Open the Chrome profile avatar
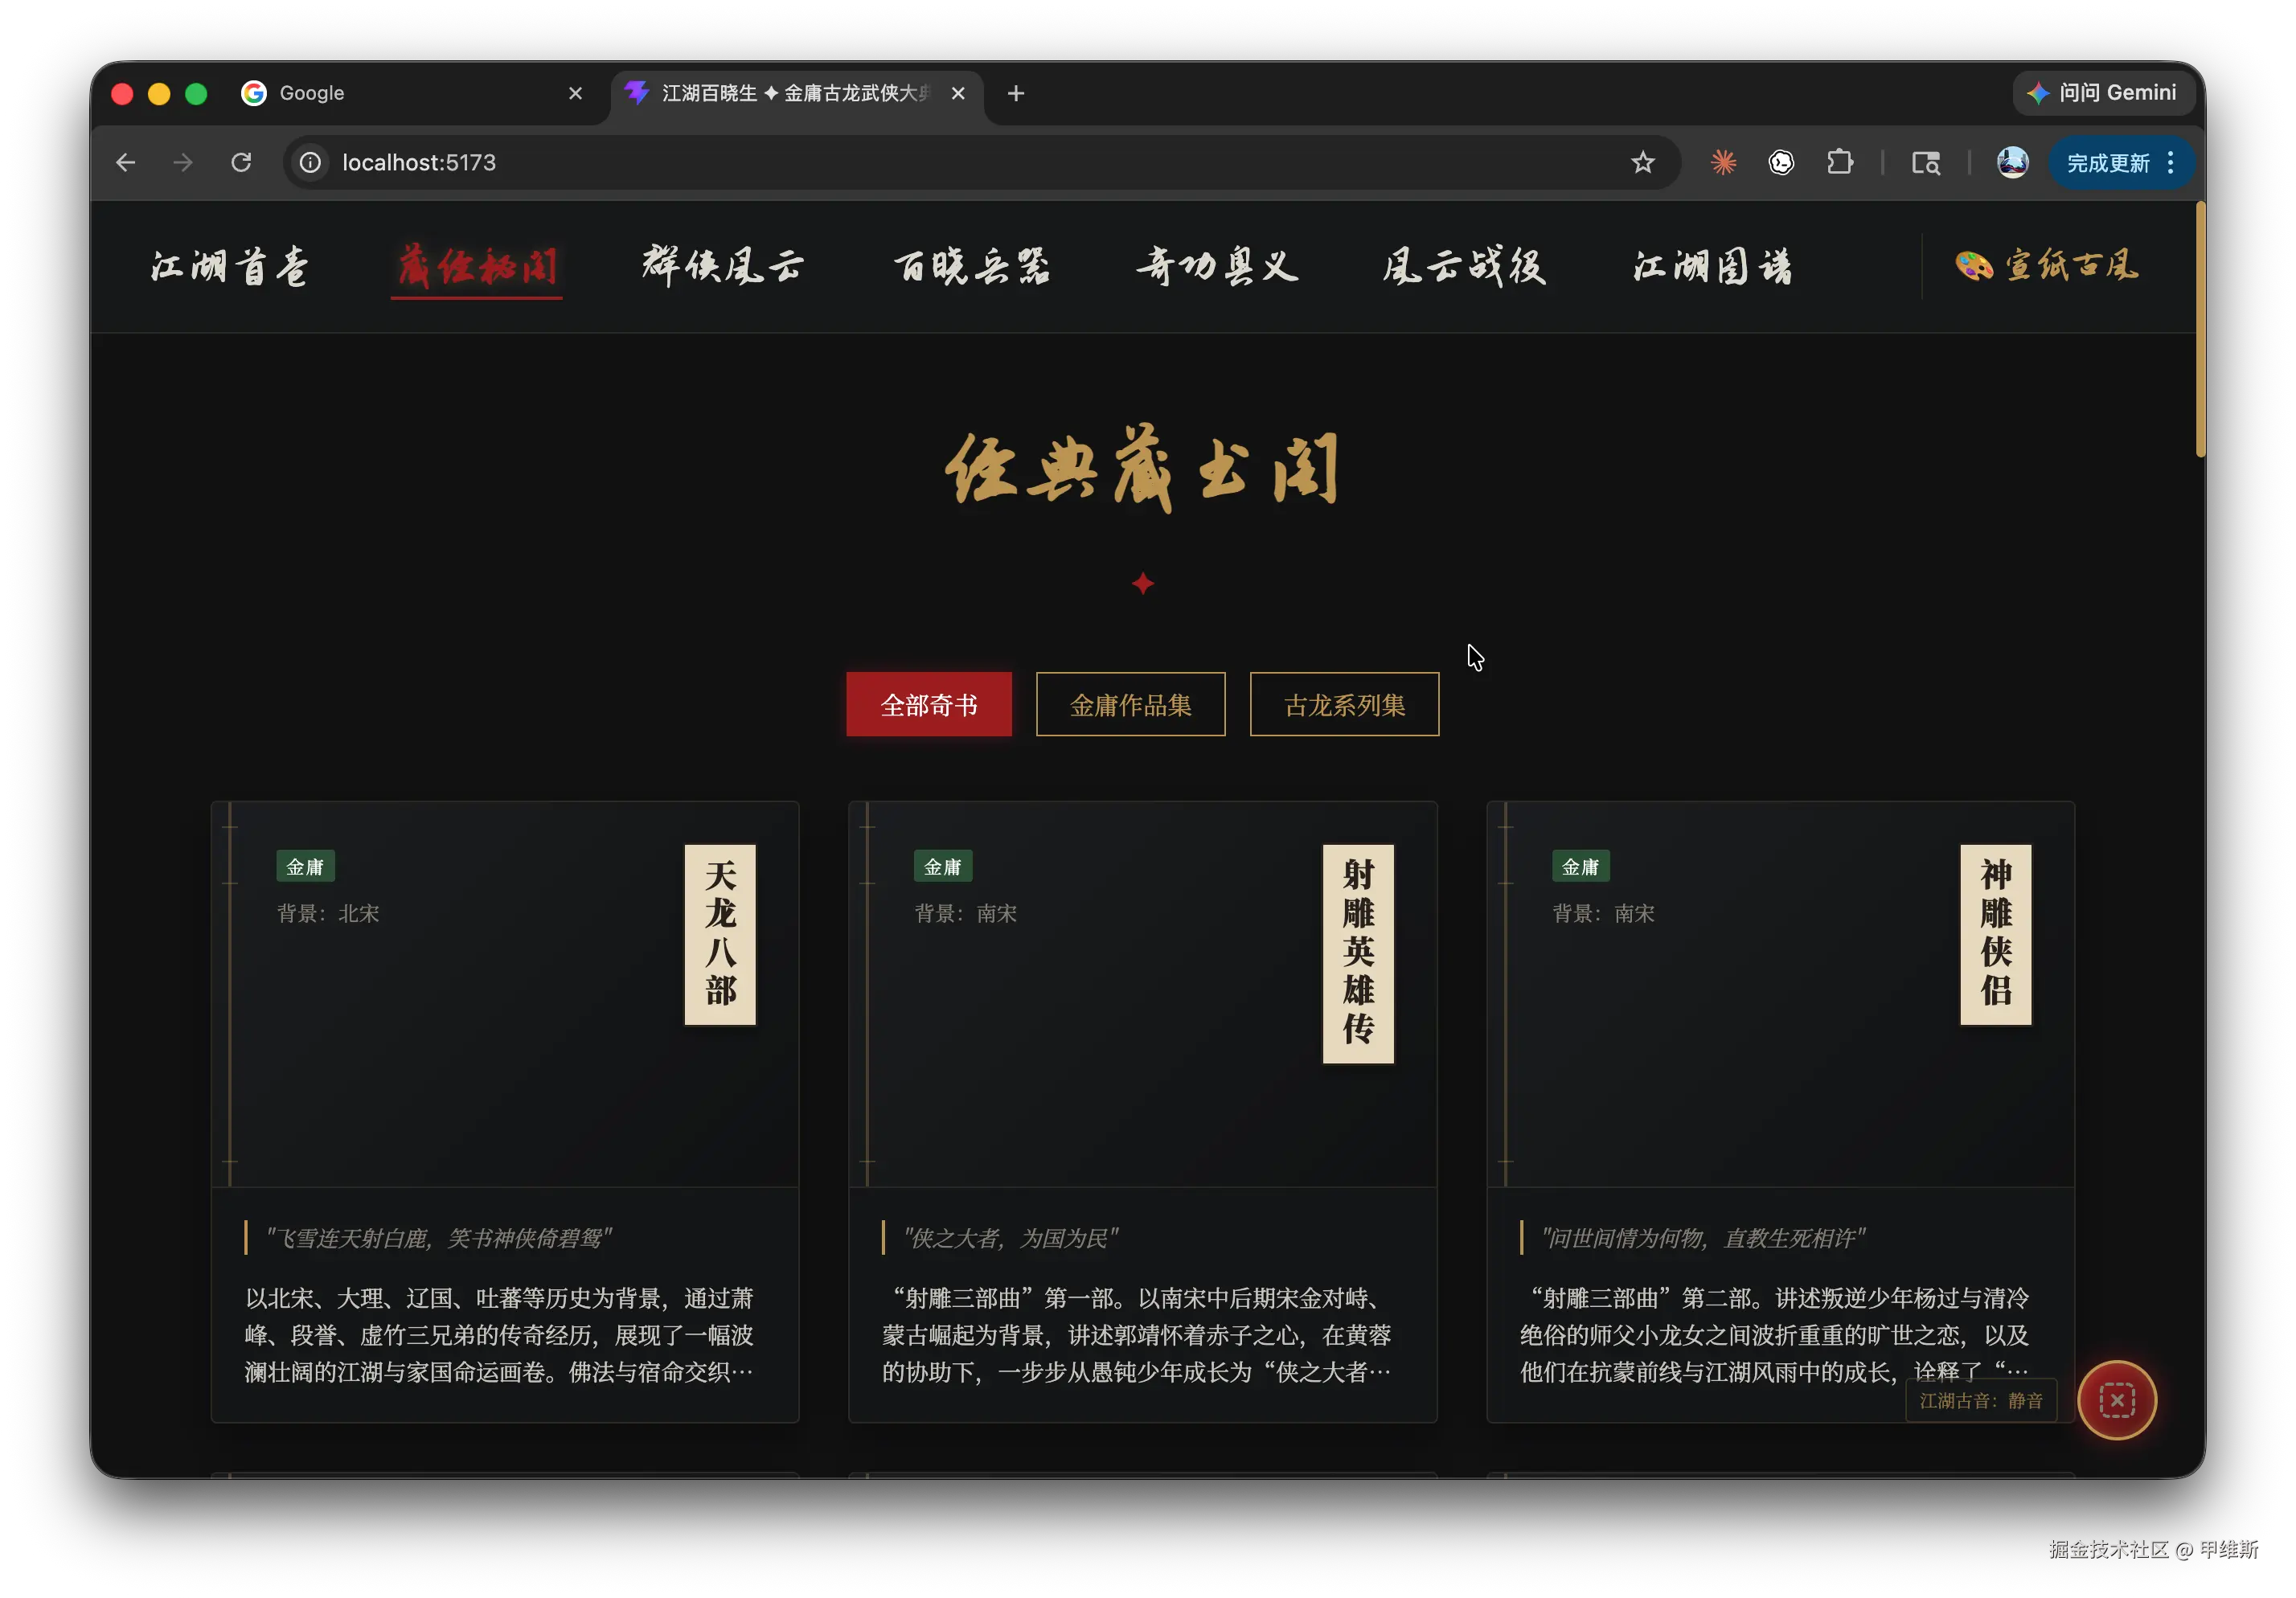Image resolution: width=2296 pixels, height=1598 pixels. (x=2012, y=162)
